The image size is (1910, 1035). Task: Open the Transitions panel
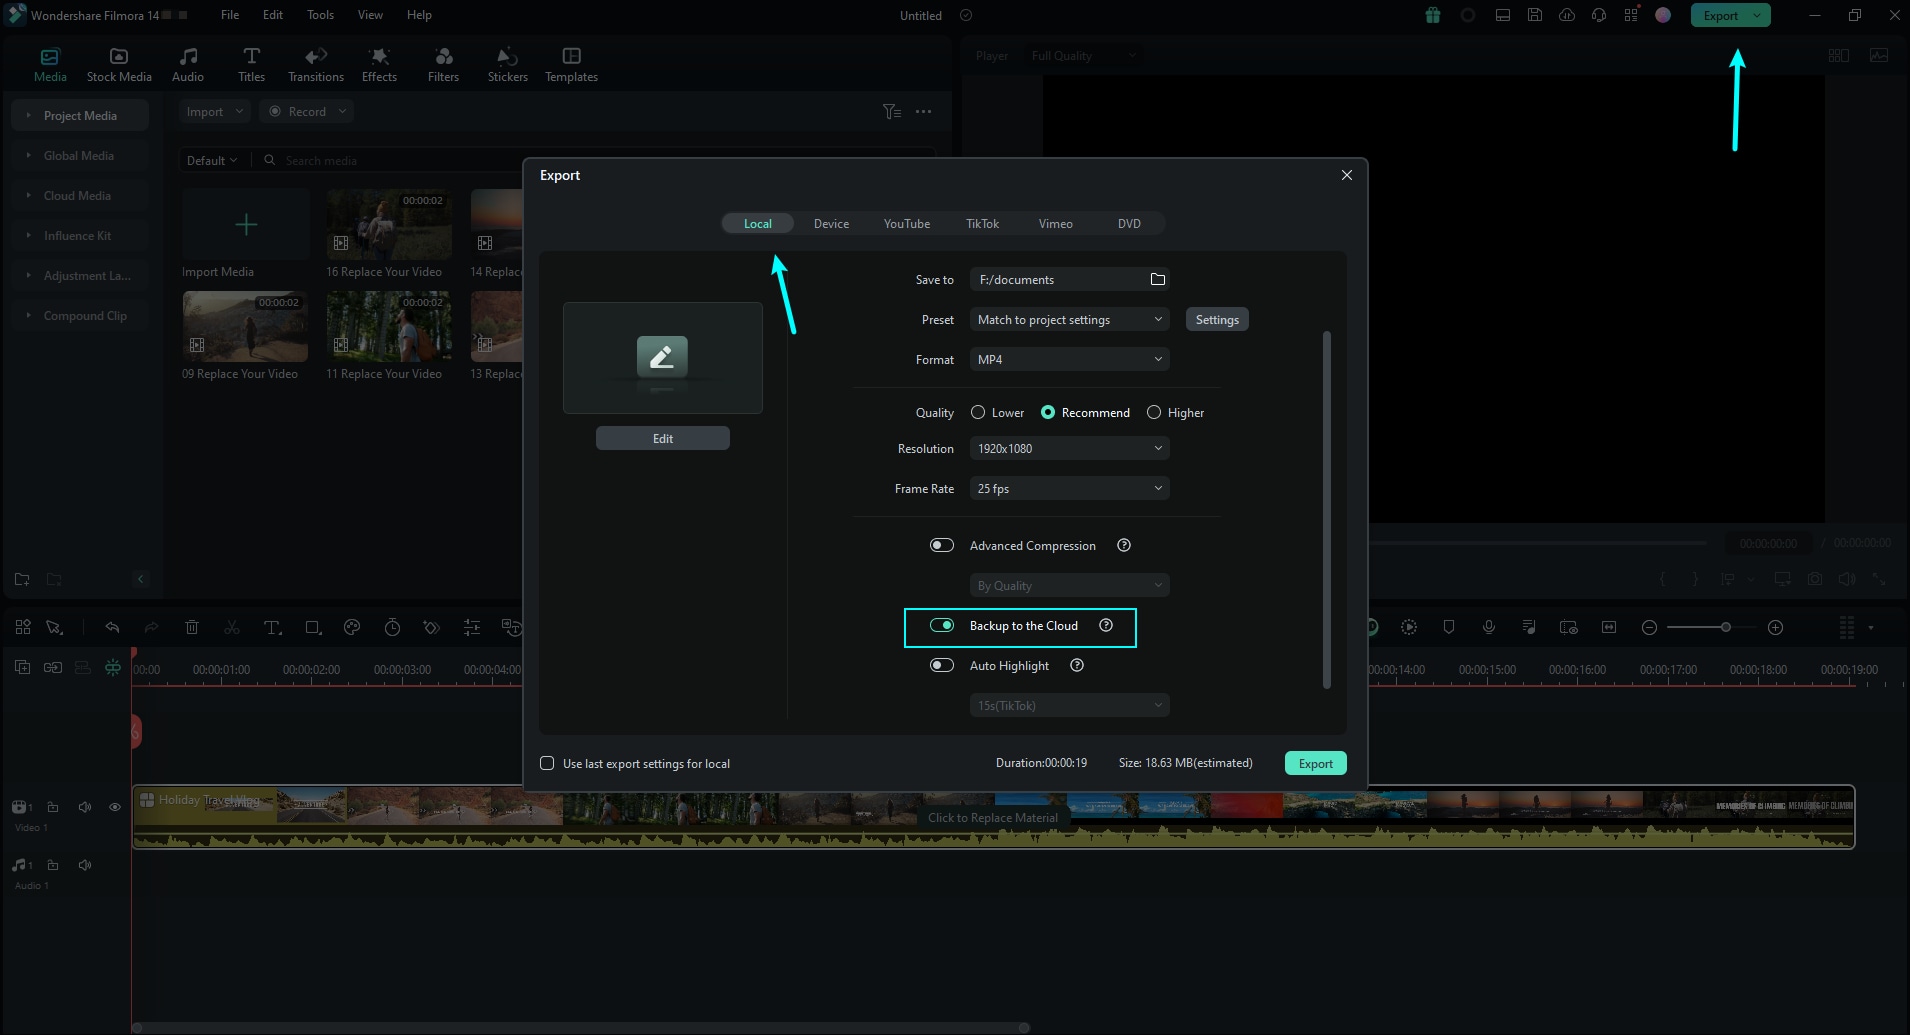(x=316, y=65)
